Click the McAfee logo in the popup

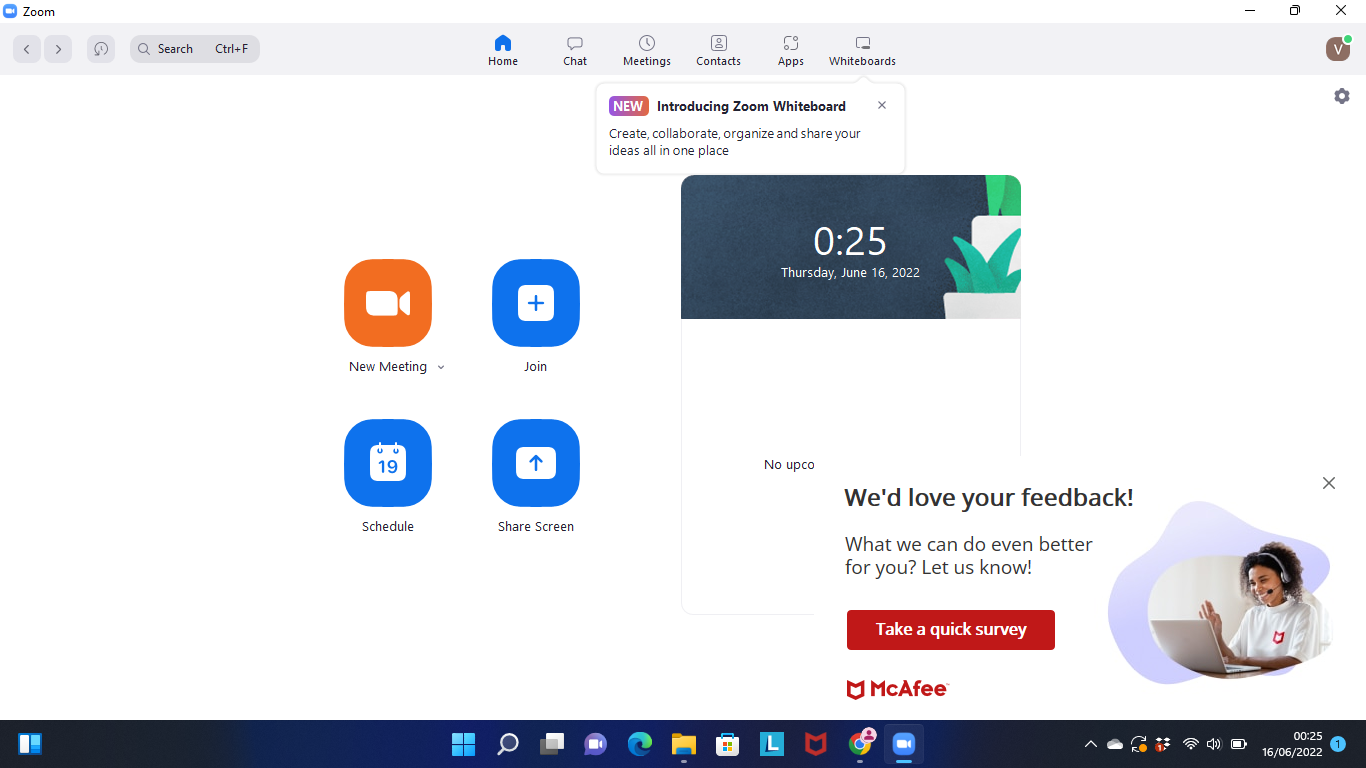[x=897, y=689]
